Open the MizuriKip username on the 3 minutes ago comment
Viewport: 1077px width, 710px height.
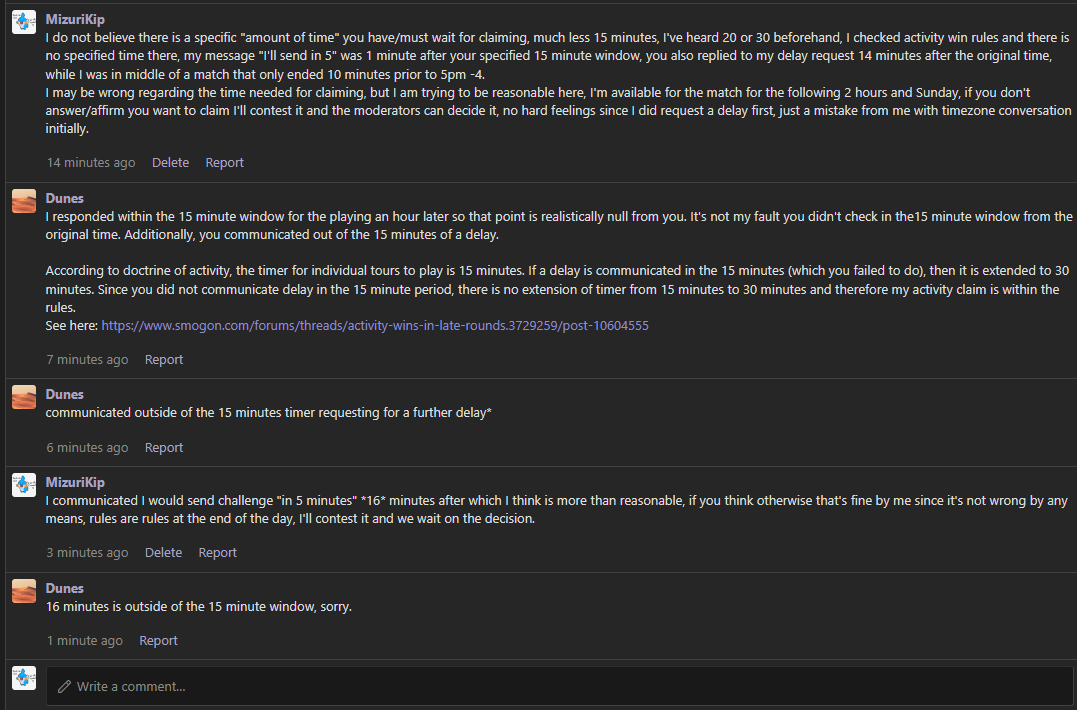[x=75, y=482]
